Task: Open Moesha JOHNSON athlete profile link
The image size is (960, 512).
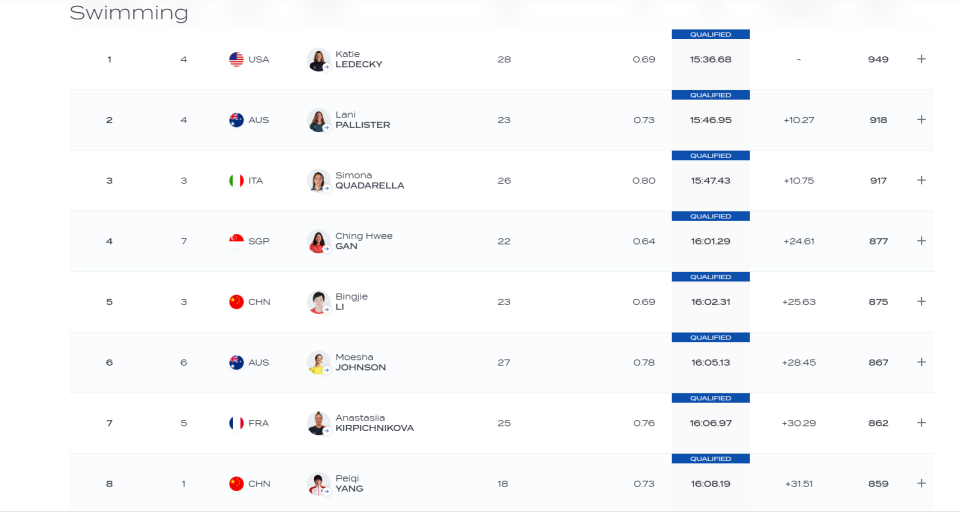Action: pyautogui.click(x=360, y=362)
